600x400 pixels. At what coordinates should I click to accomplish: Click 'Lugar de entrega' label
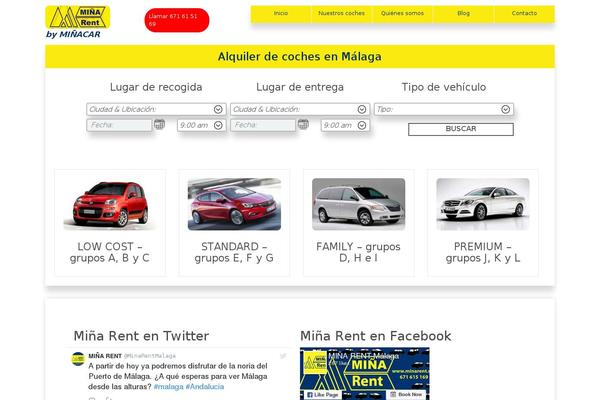pyautogui.click(x=300, y=87)
